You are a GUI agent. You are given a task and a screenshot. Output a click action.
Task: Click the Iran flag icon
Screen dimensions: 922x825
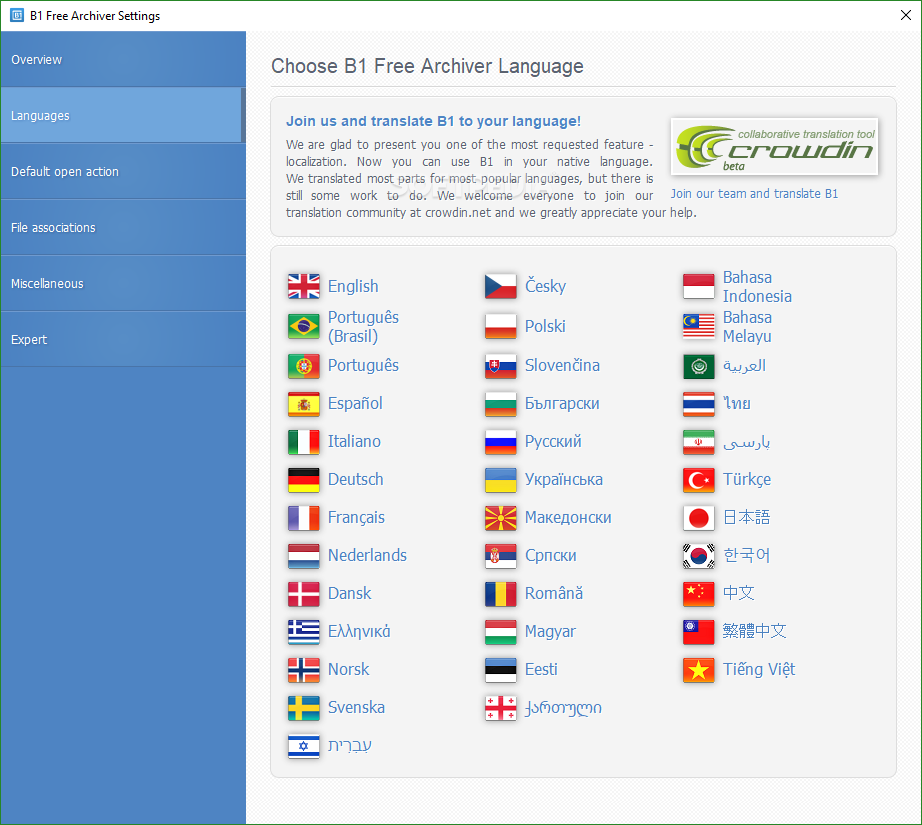point(699,442)
